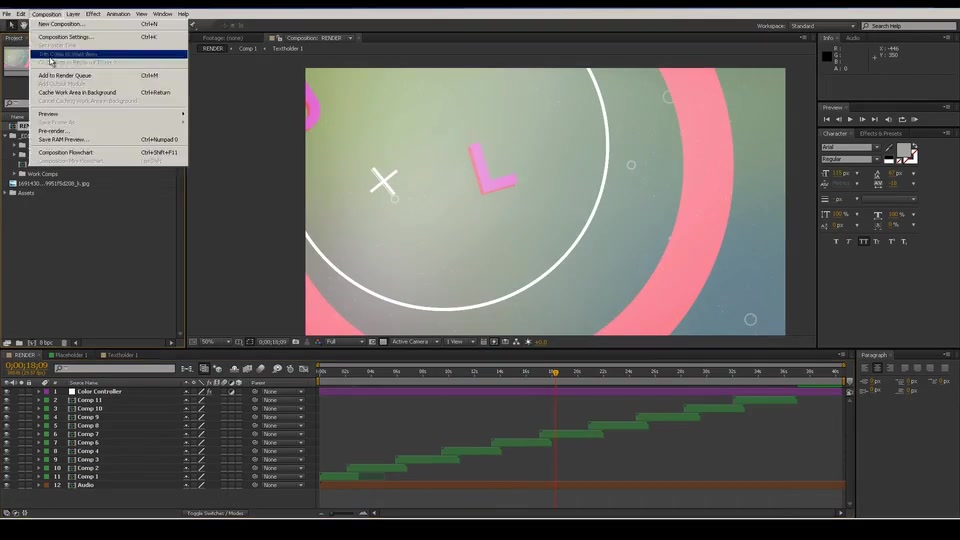Open the Graph Editor icon in timeline
Screen dimensions: 960x540
[304, 369]
